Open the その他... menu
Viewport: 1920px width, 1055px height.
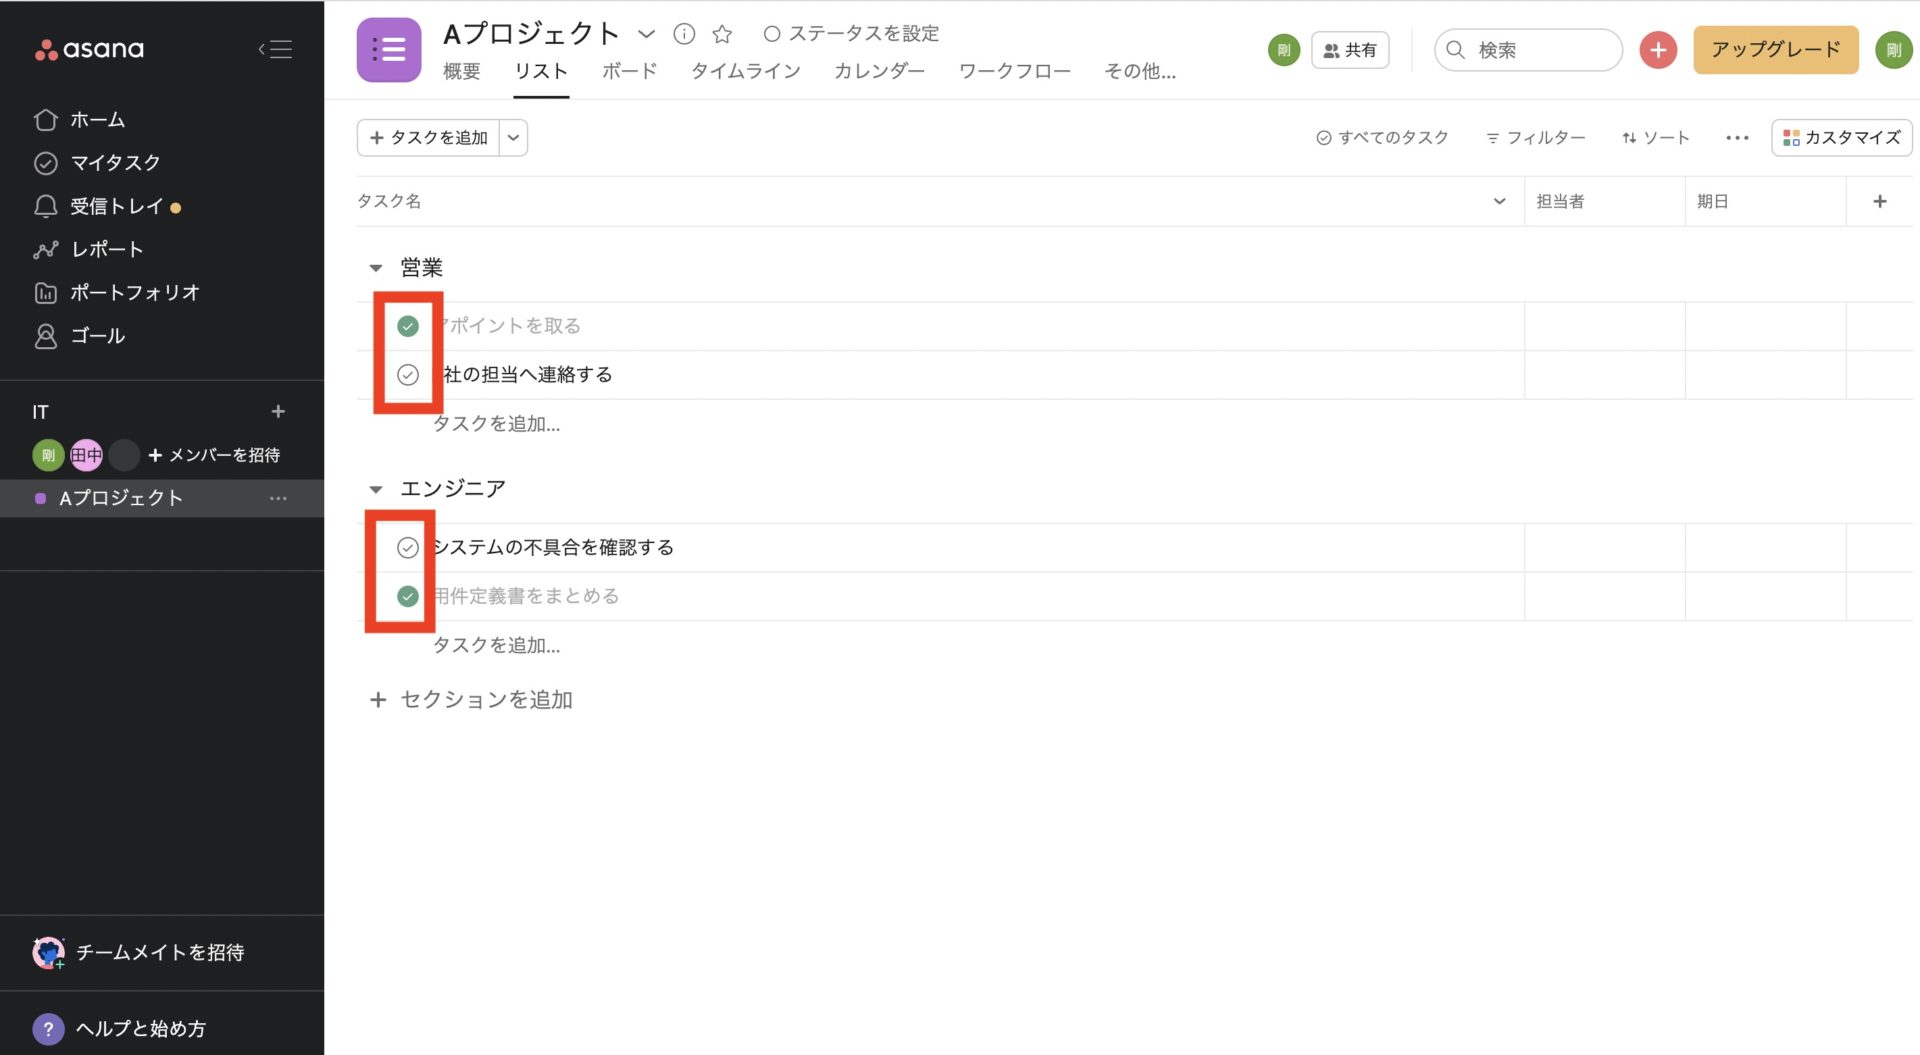(1139, 70)
